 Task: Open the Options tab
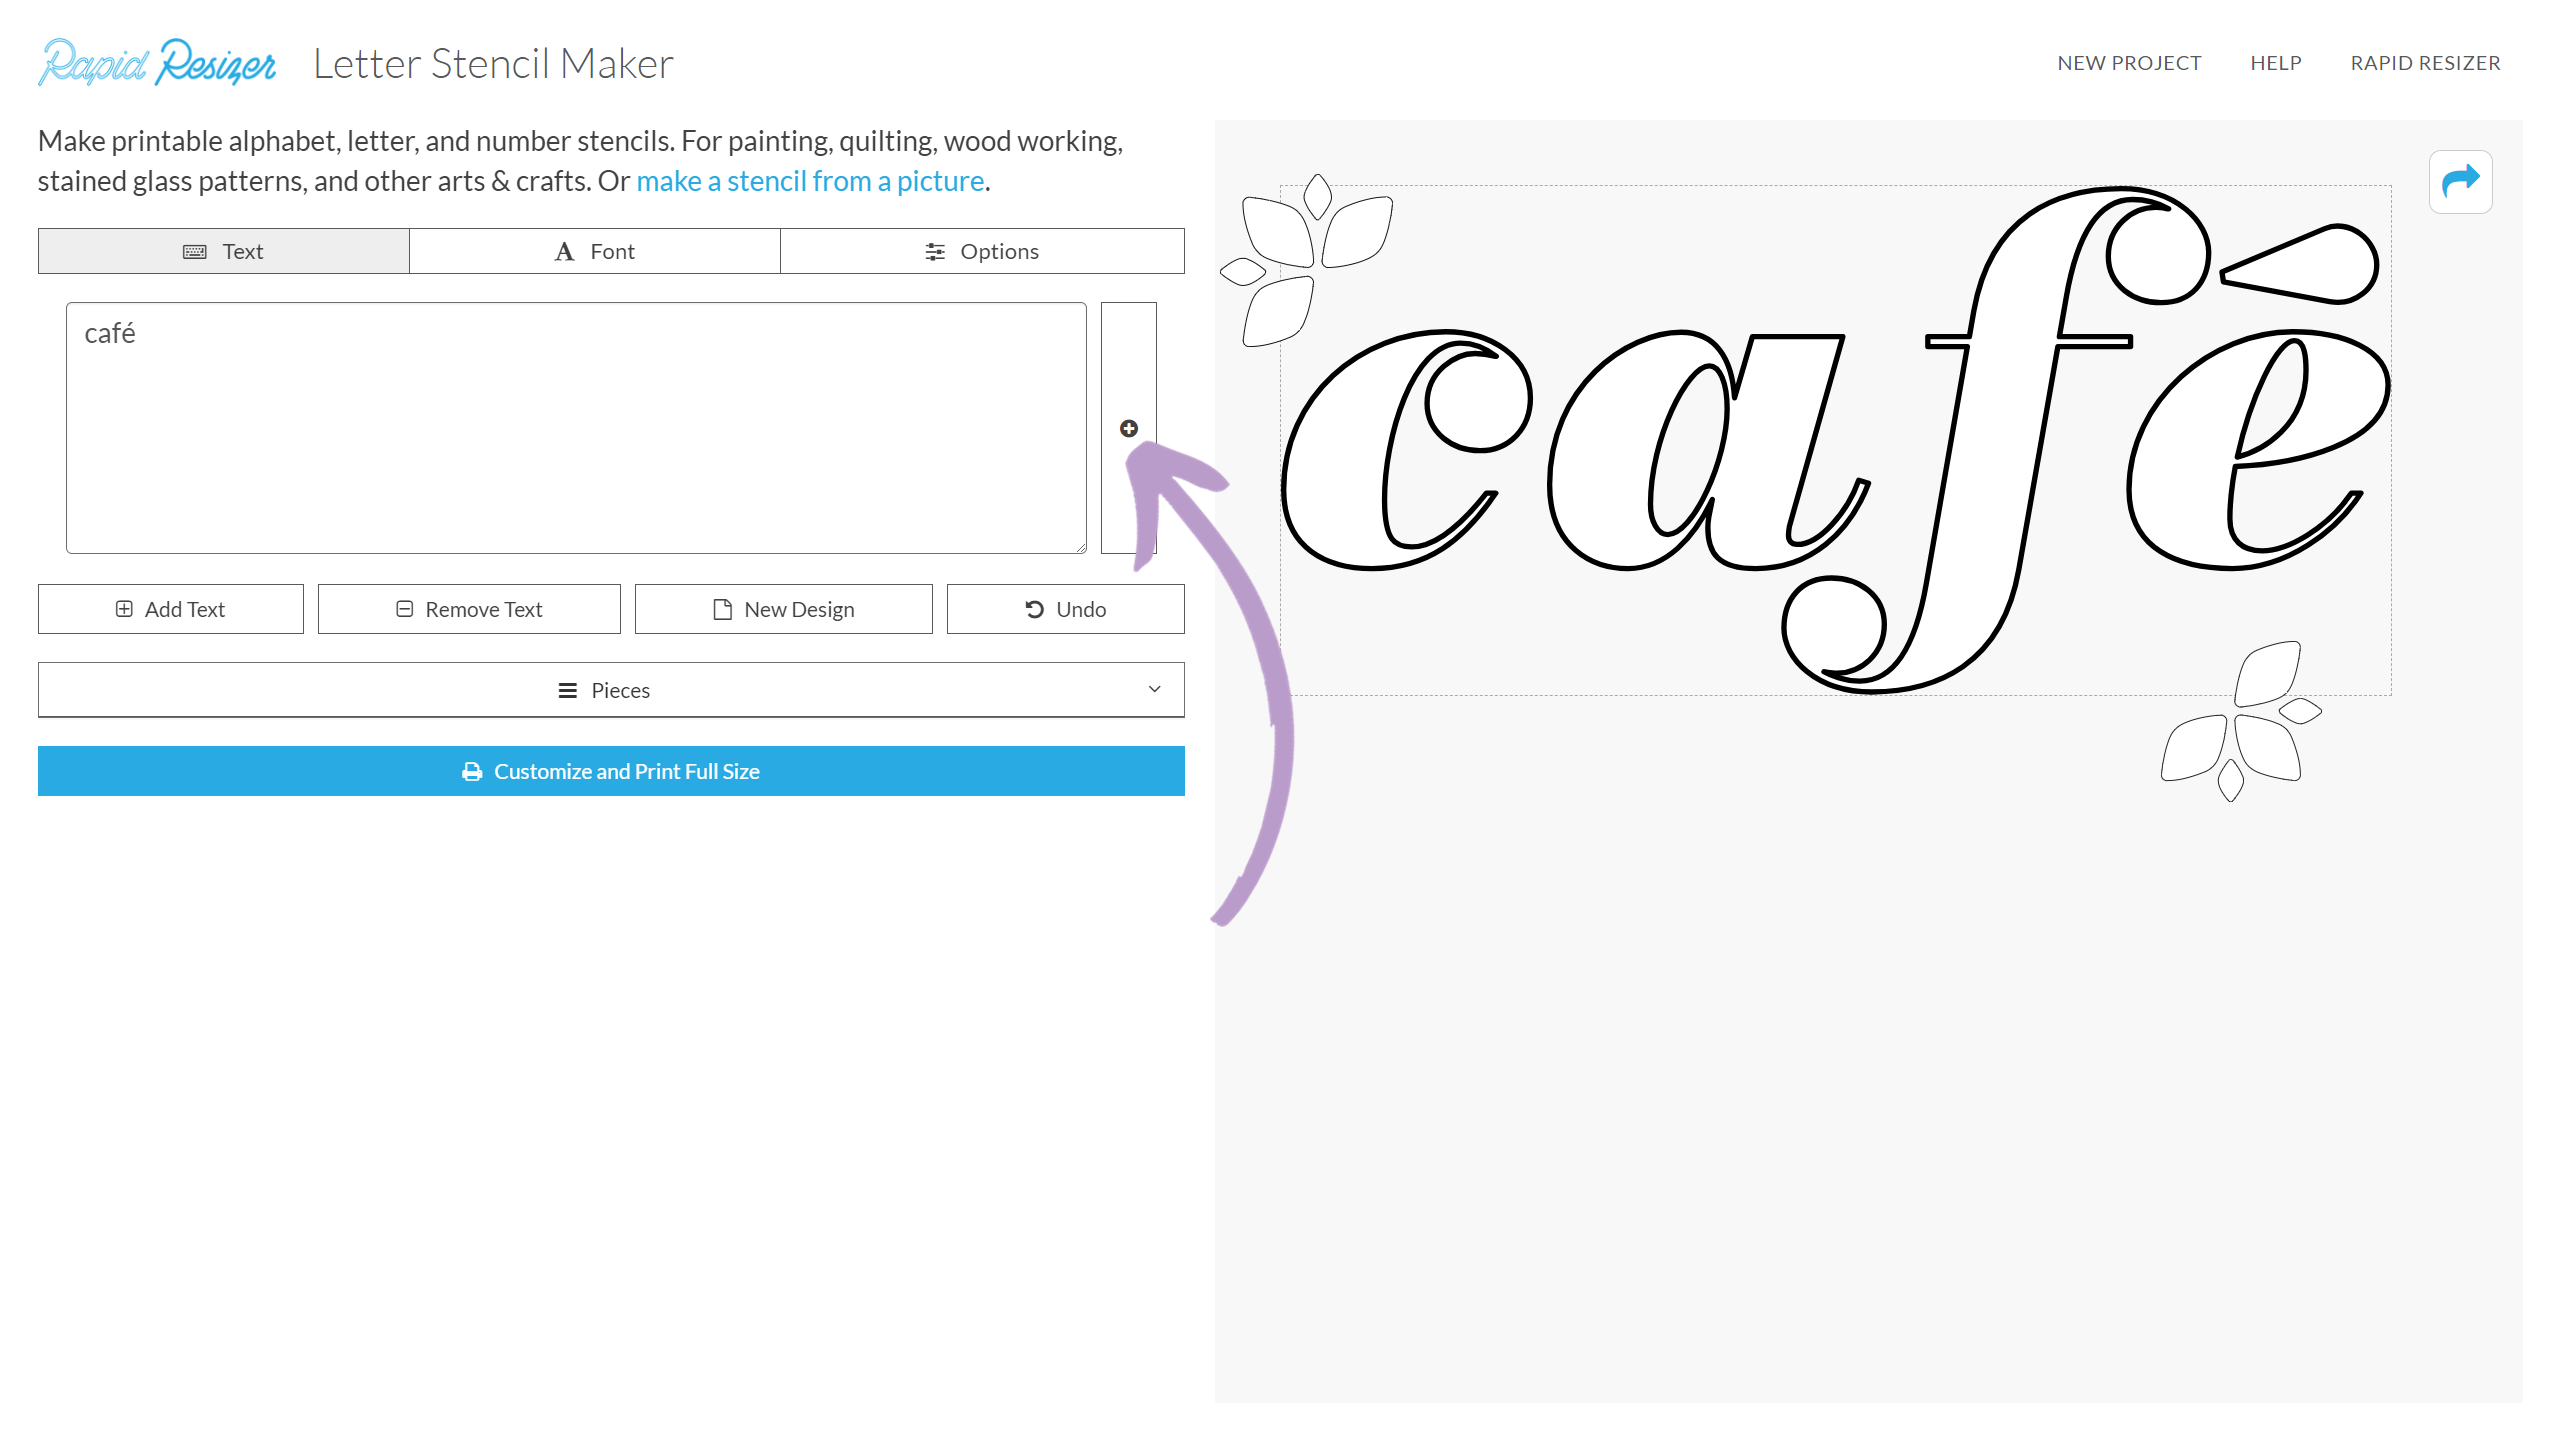pyautogui.click(x=981, y=252)
